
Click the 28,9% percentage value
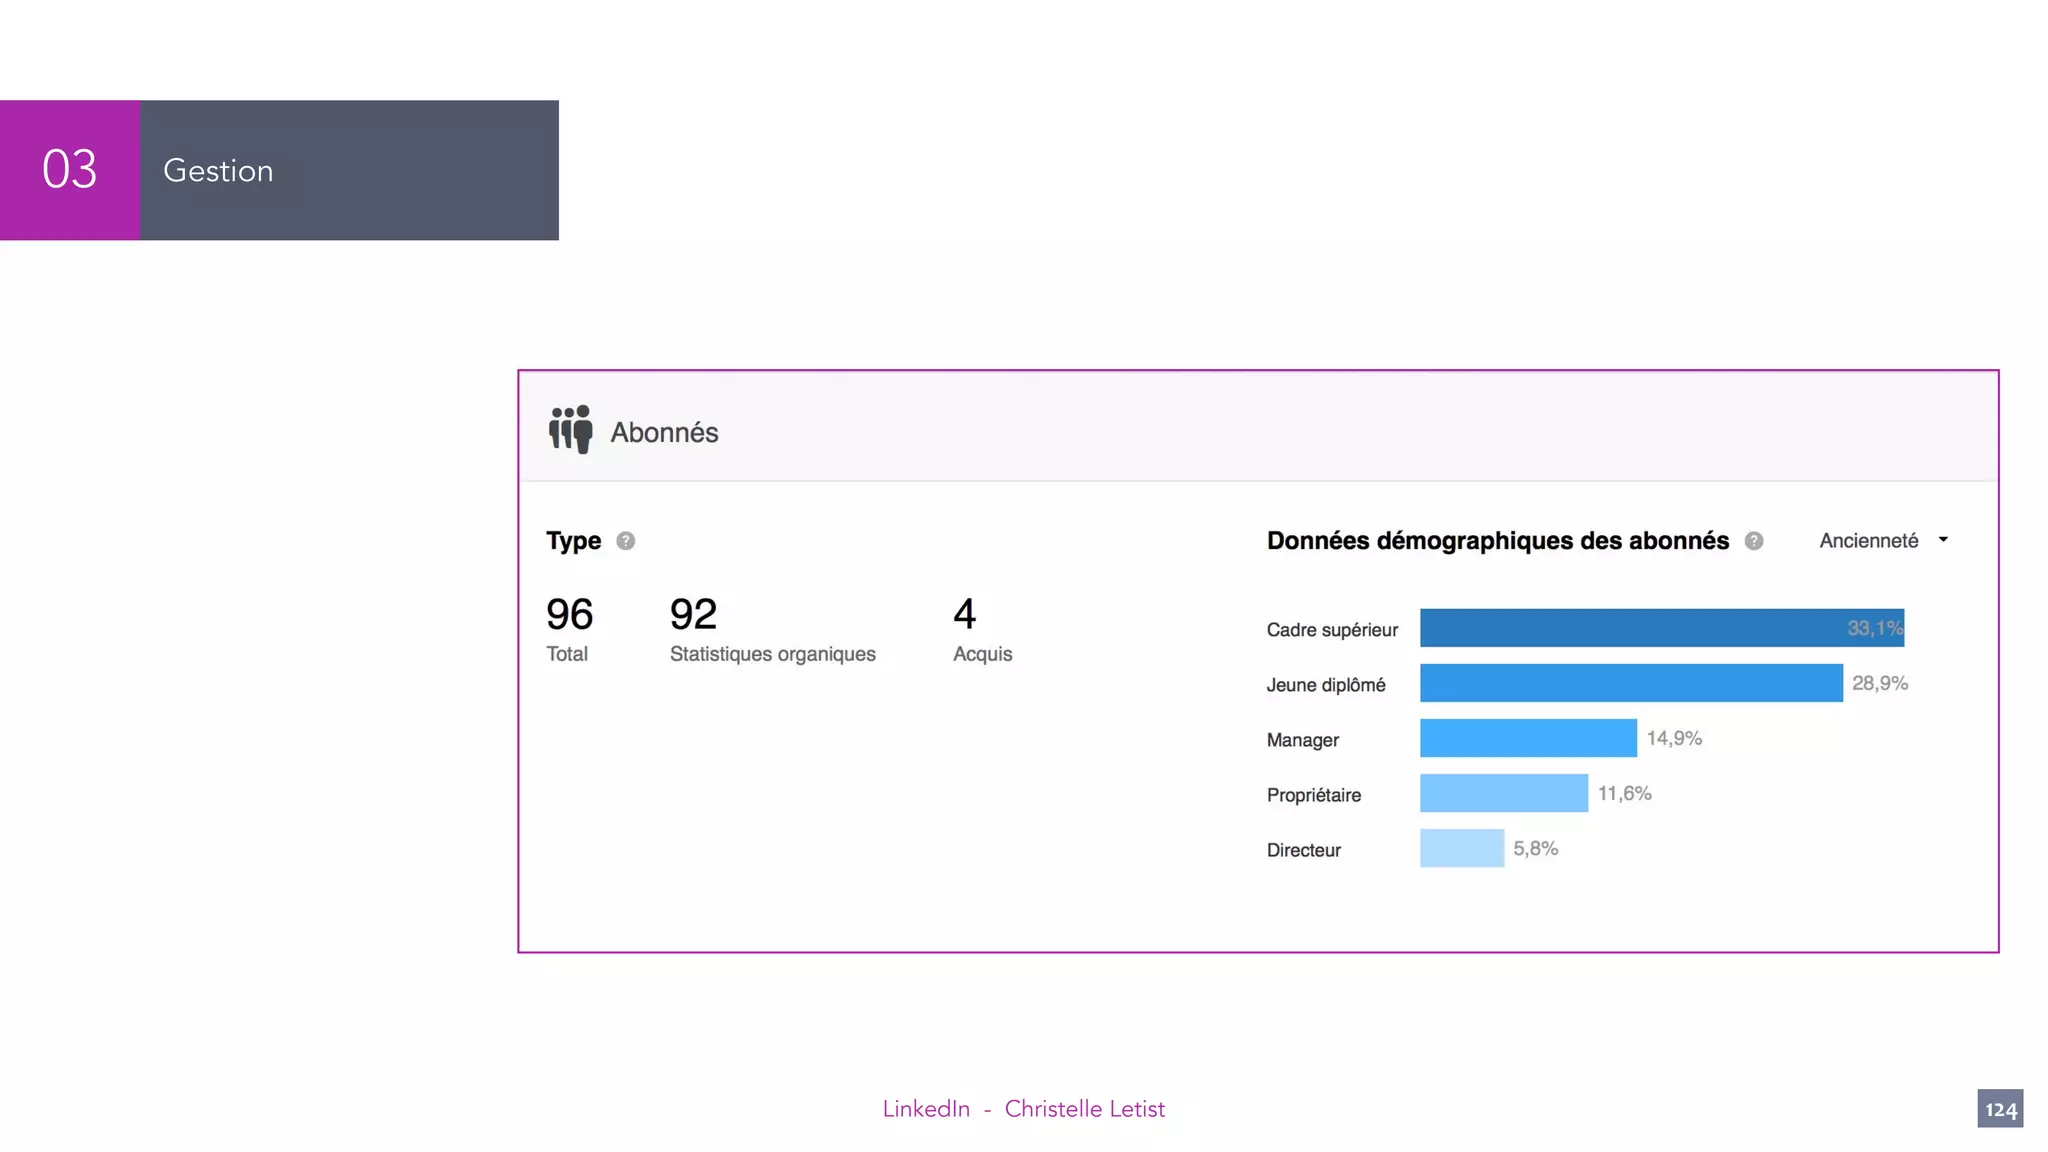[1880, 683]
